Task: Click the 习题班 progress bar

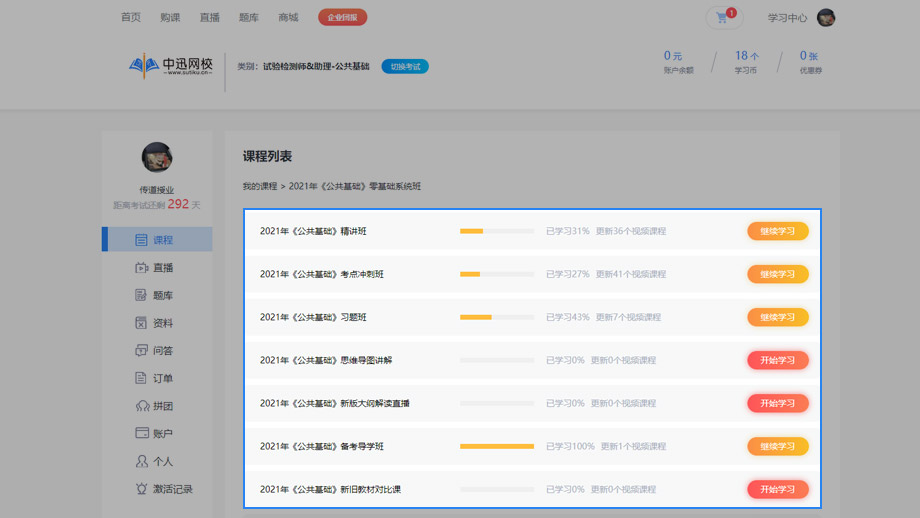Action: click(x=496, y=317)
